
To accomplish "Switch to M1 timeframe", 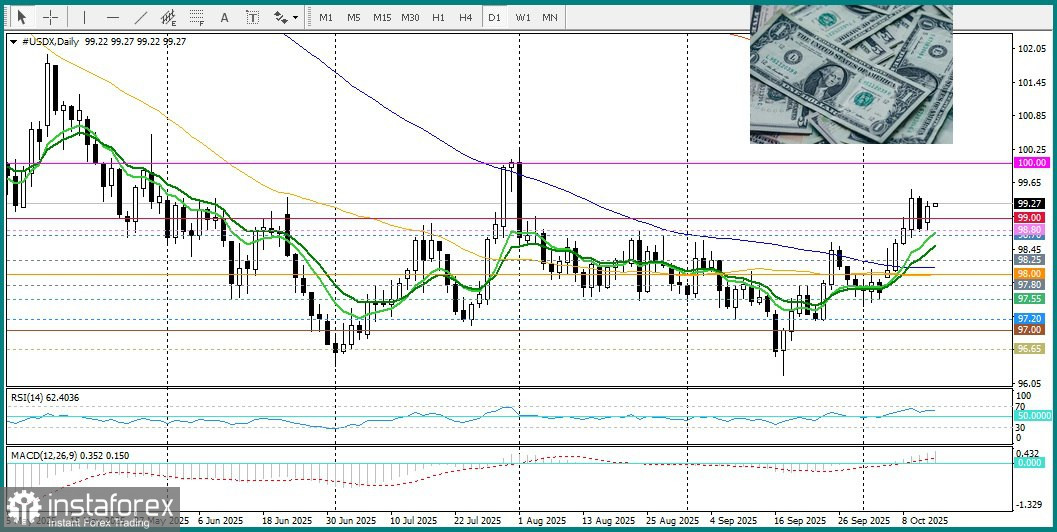I will 326,18.
